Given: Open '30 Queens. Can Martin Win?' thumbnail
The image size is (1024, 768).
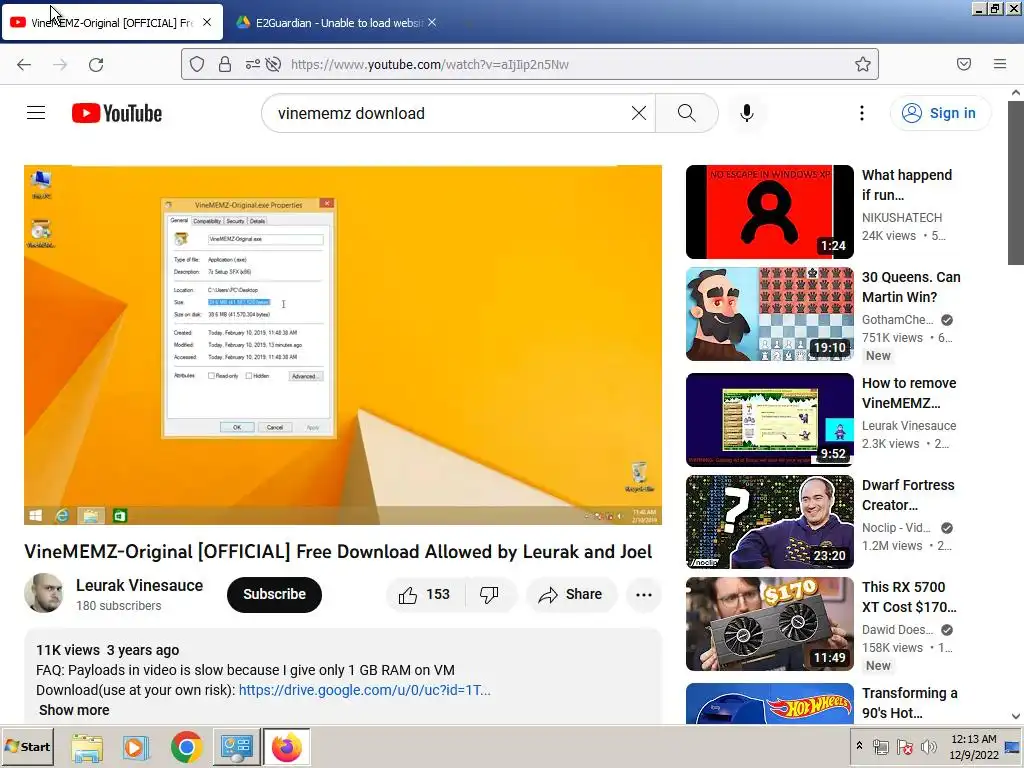Looking at the screenshot, I should 769,313.
